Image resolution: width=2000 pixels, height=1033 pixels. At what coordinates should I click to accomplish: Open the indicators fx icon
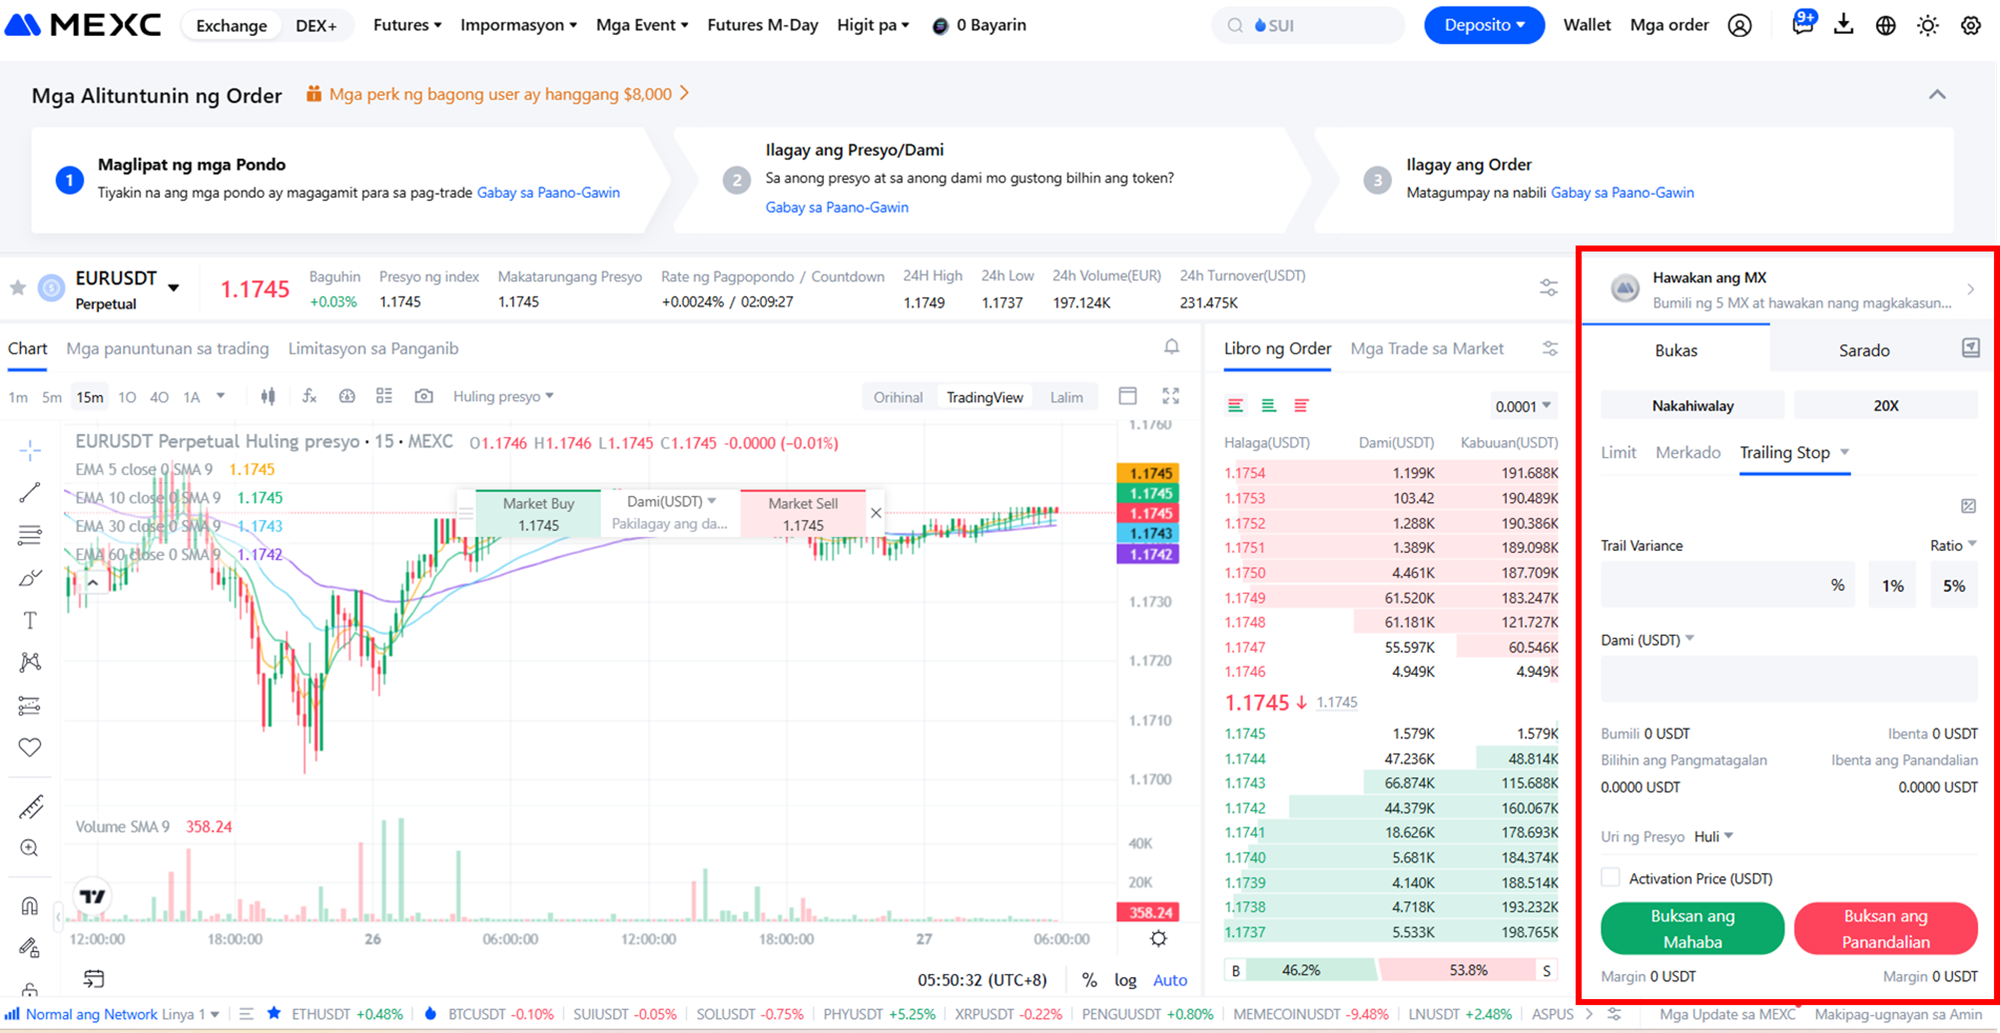(309, 396)
